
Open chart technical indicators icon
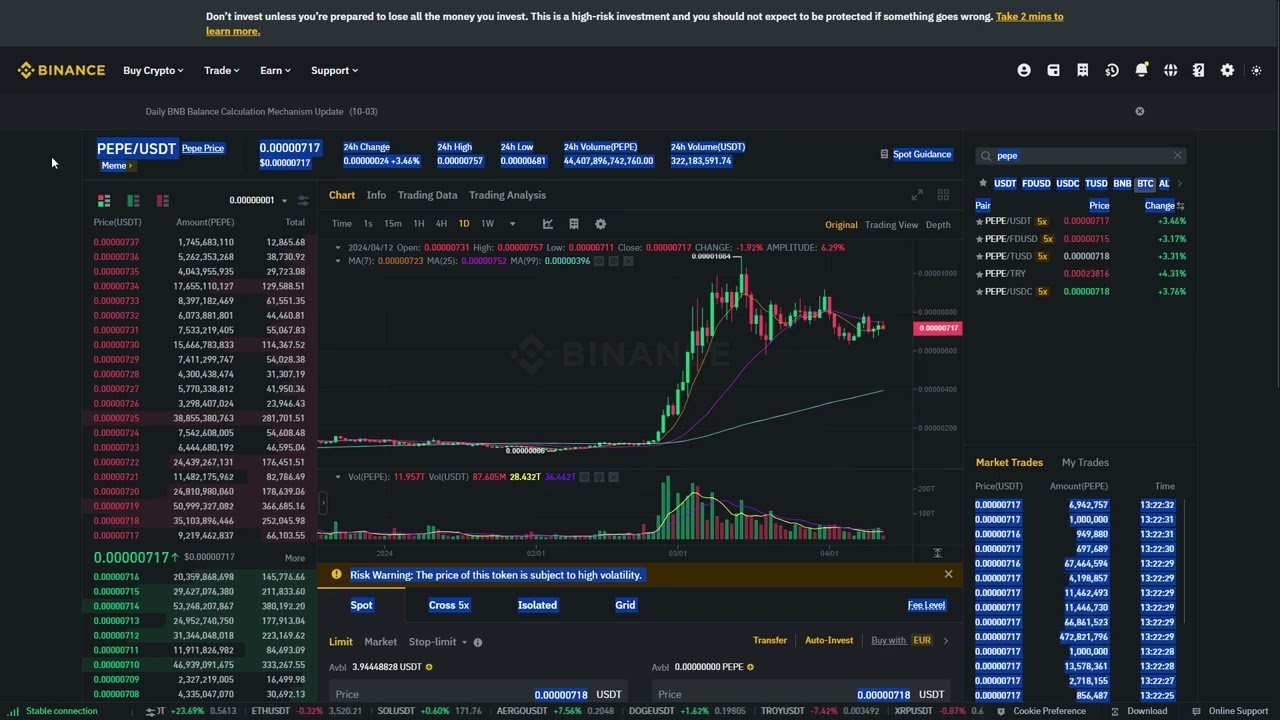(x=547, y=224)
